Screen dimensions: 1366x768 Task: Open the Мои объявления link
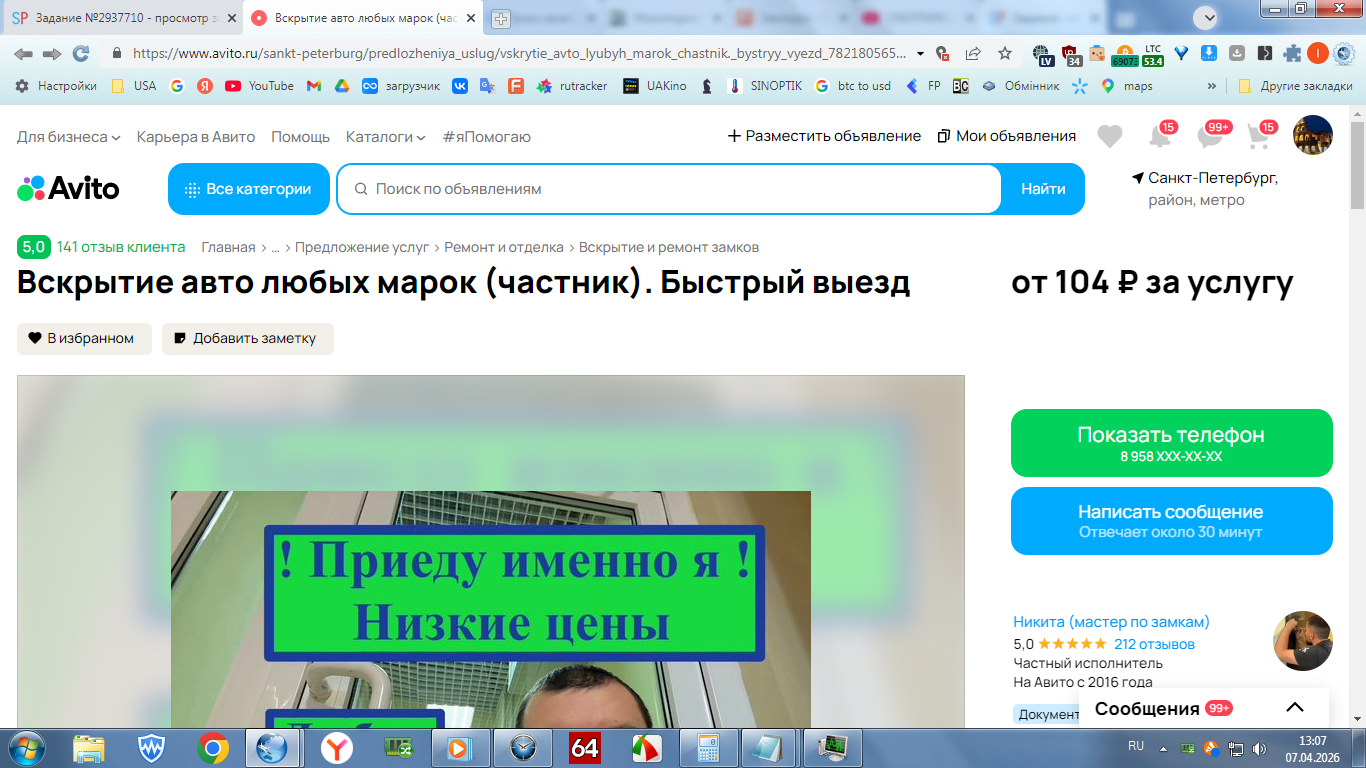1007,136
